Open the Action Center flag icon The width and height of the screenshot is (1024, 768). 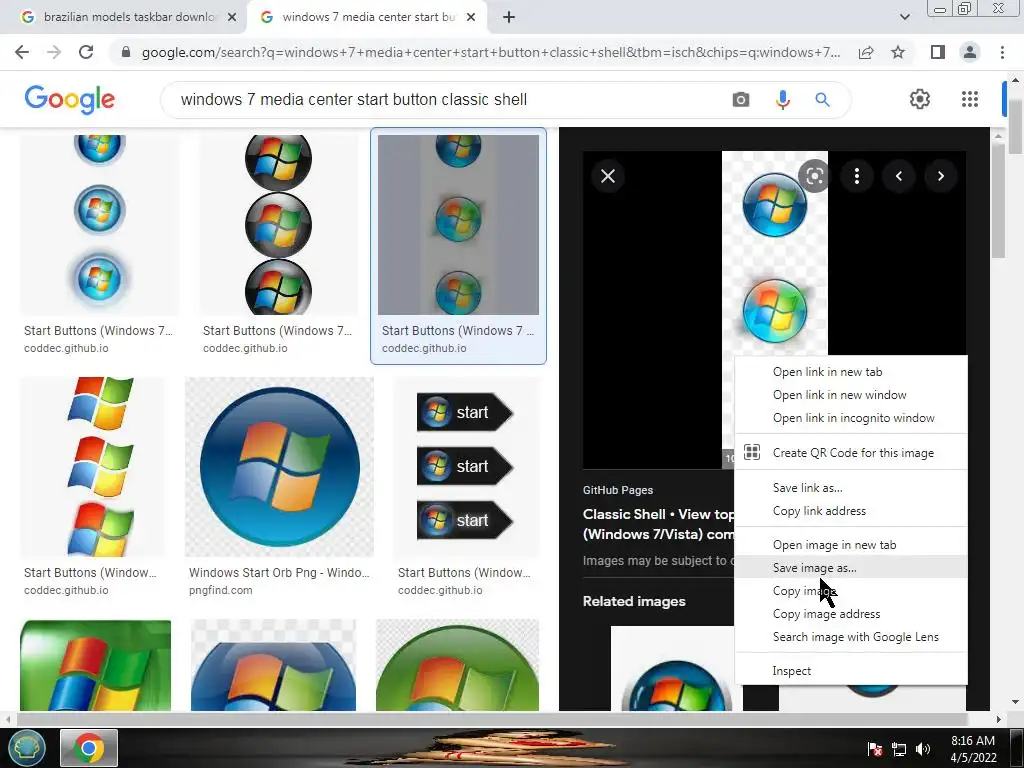874,749
